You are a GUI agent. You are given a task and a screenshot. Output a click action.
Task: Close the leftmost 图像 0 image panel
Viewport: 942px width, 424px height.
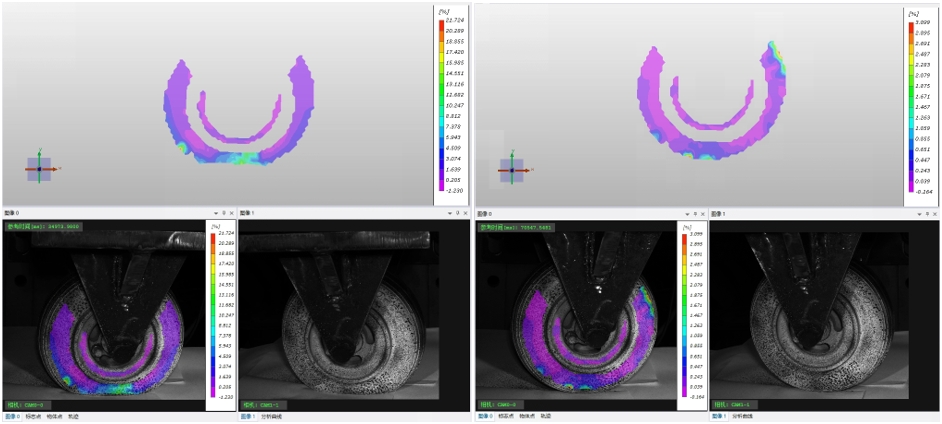(x=233, y=214)
